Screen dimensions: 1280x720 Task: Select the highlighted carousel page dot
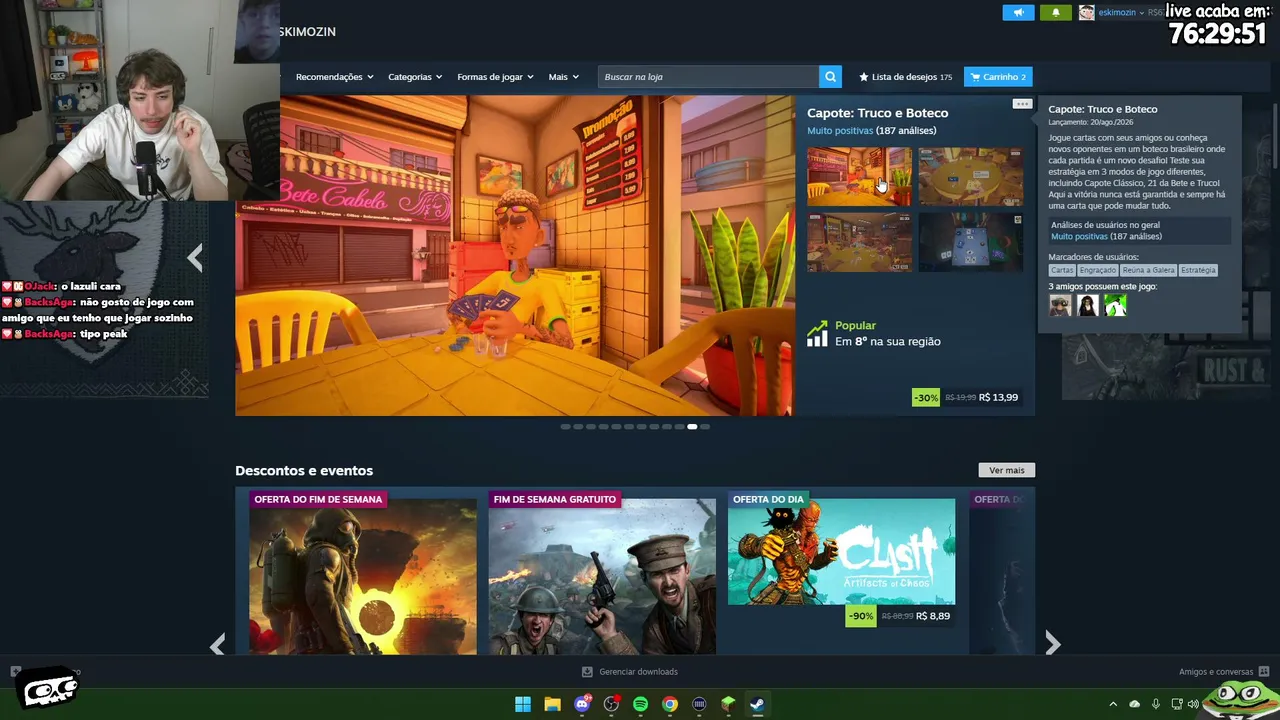pyautogui.click(x=692, y=427)
